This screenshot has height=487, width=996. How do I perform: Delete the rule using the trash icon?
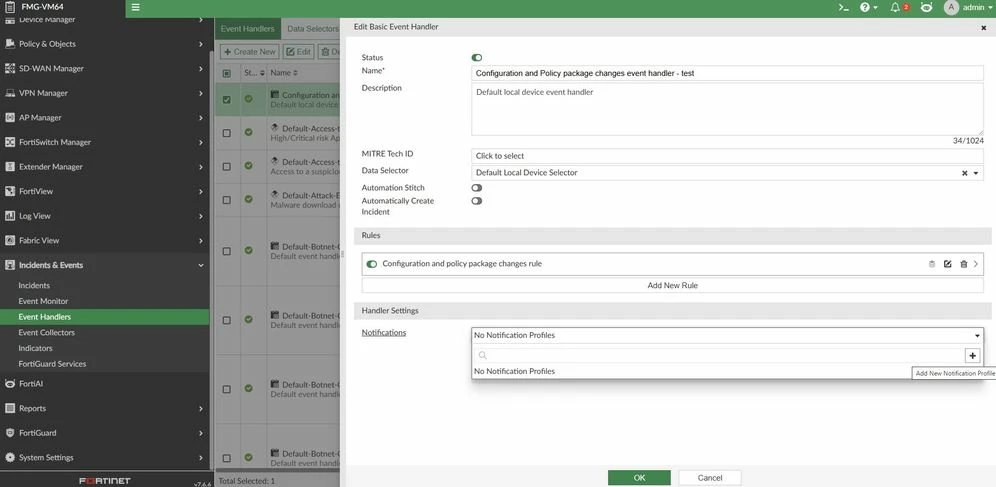tap(964, 264)
